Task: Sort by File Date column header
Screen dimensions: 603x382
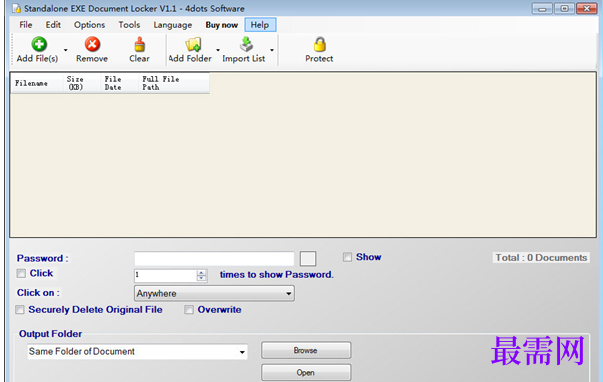Action: coord(119,83)
